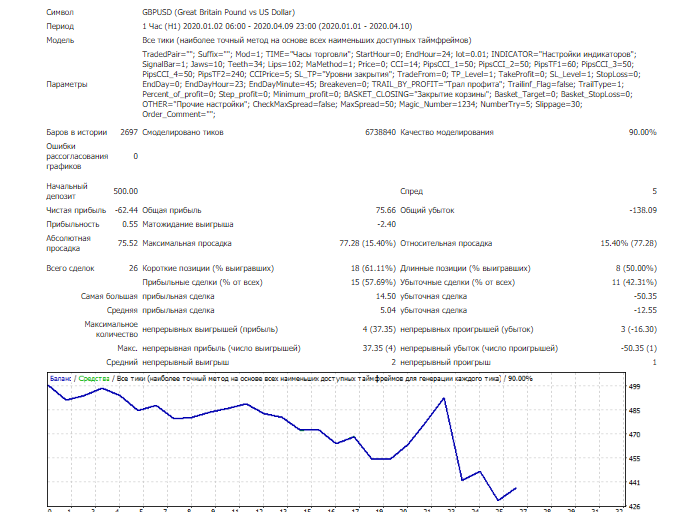Select the average loss trade value -12.55

(645, 310)
